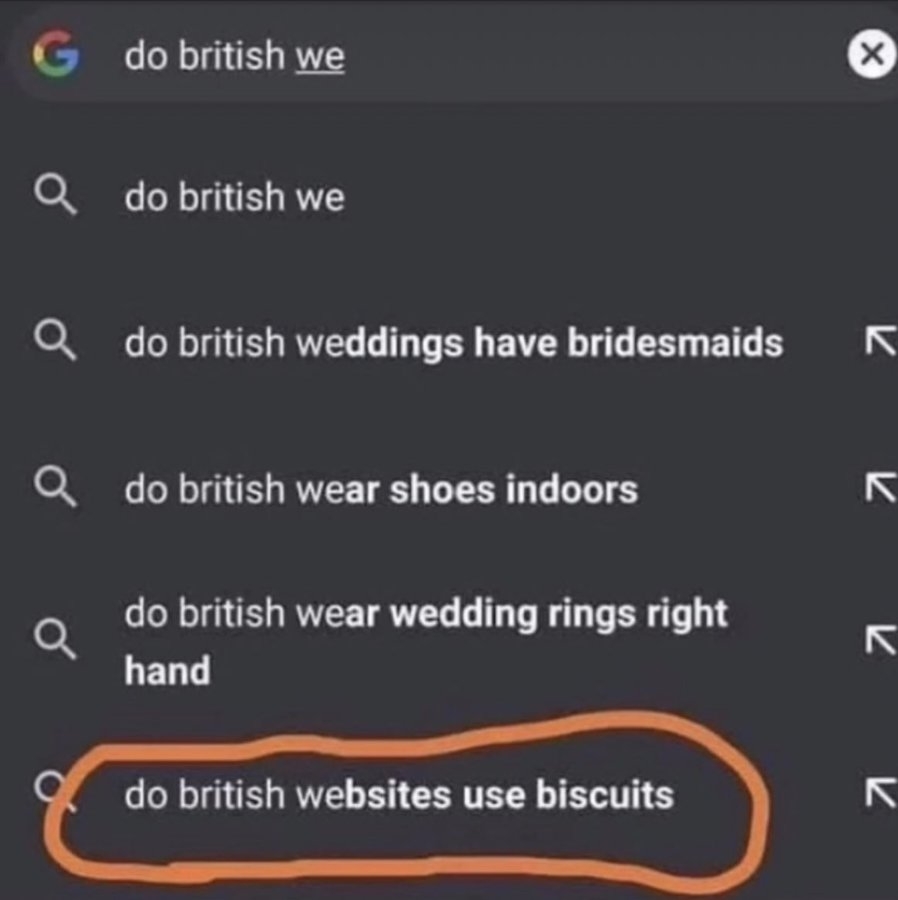
Task: Insert wedding rings suggestion using its arrow
Action: (878, 638)
